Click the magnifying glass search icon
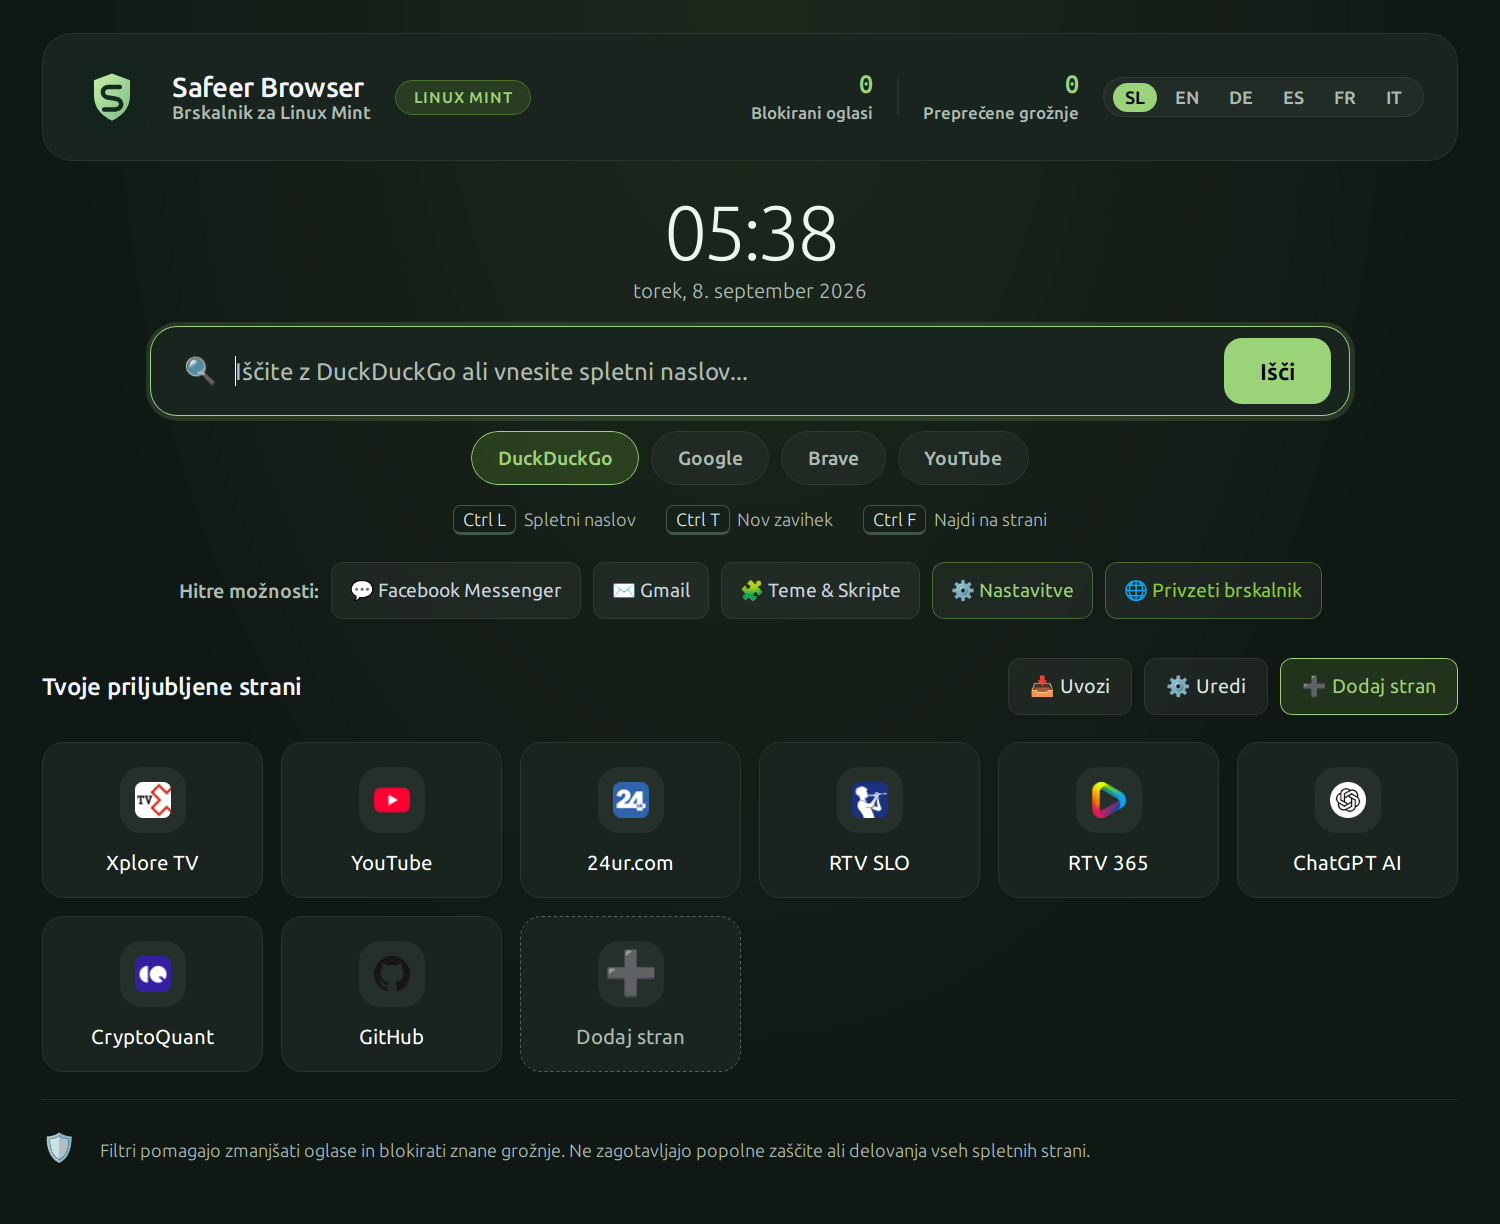 pos(200,371)
